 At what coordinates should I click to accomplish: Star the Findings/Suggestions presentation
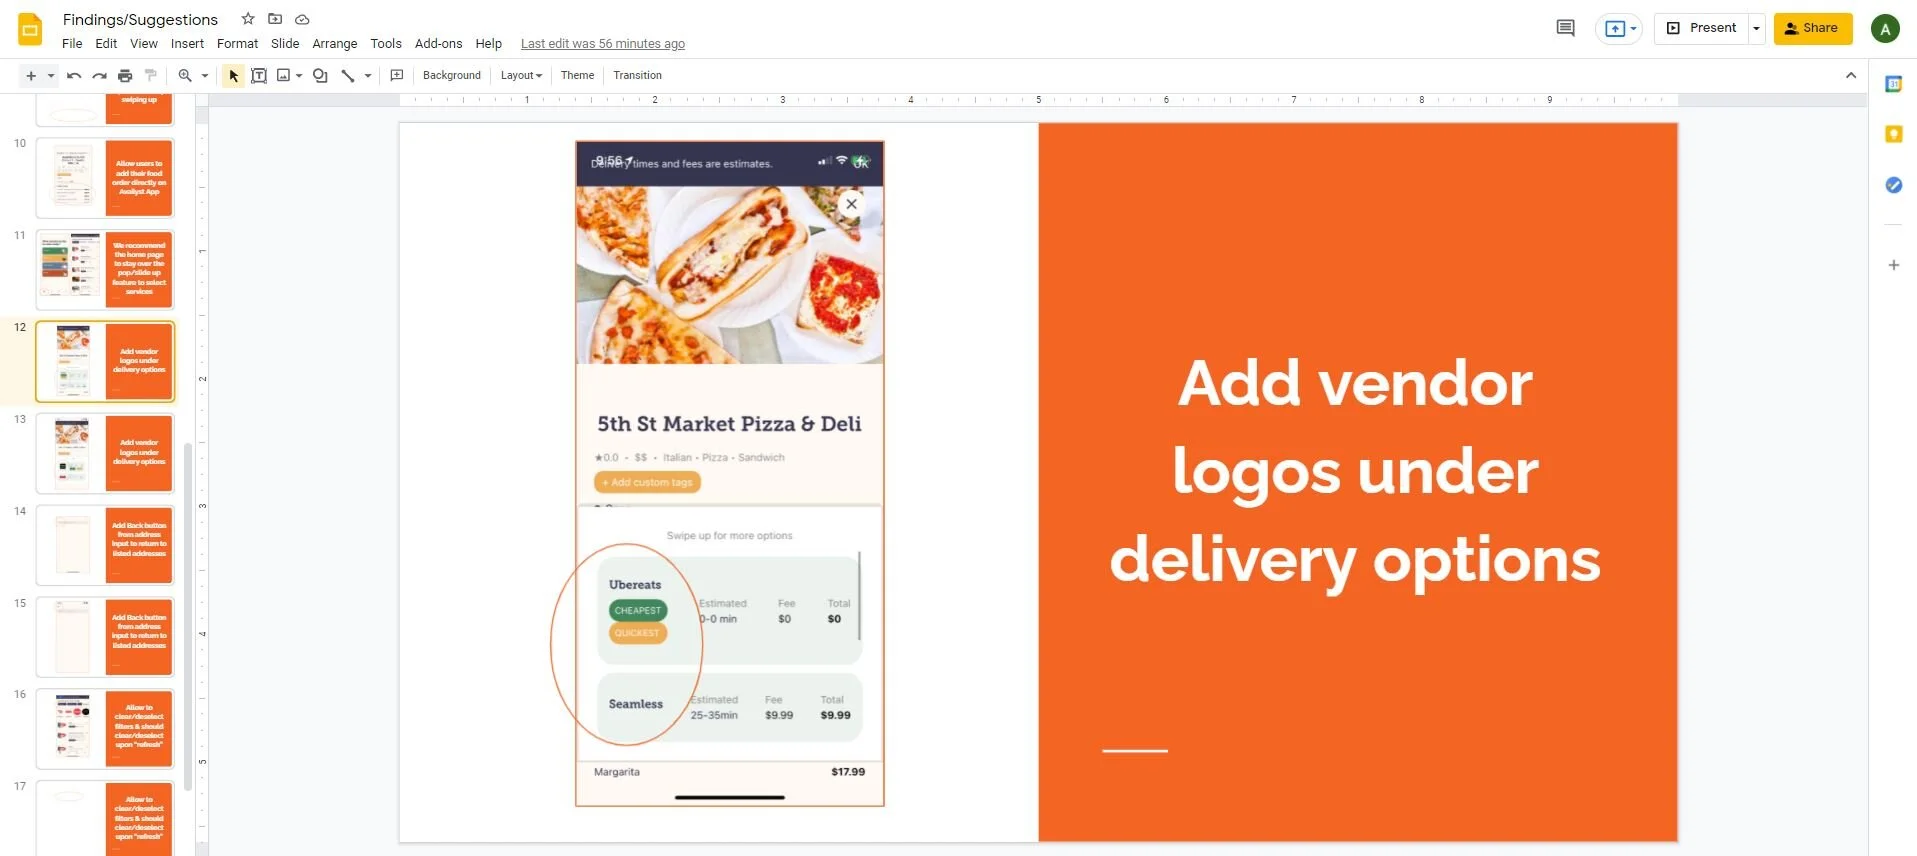[248, 19]
